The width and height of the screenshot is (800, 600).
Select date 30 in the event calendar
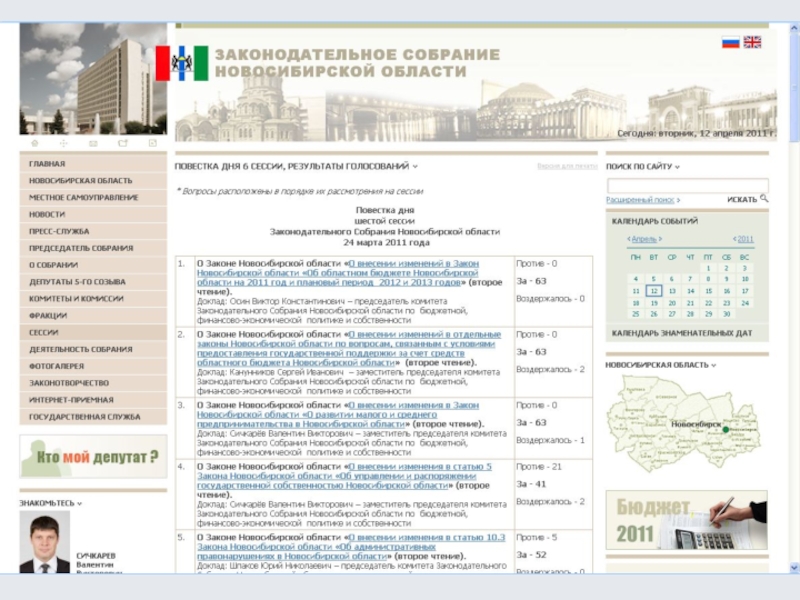[x=727, y=314]
